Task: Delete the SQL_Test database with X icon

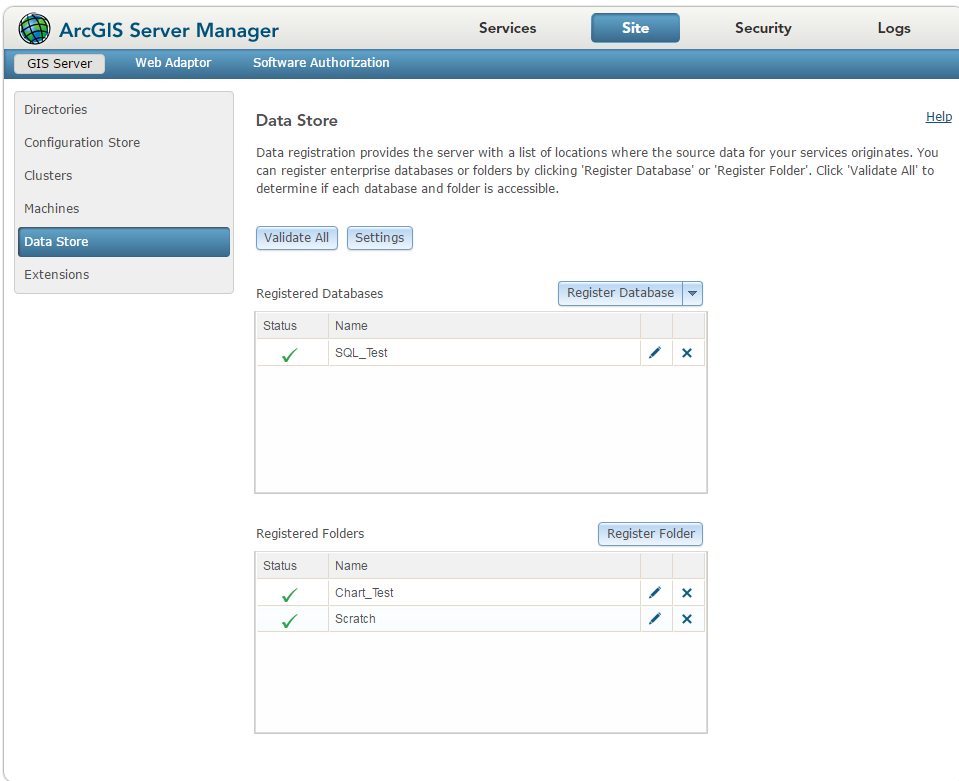Action: [x=687, y=353]
